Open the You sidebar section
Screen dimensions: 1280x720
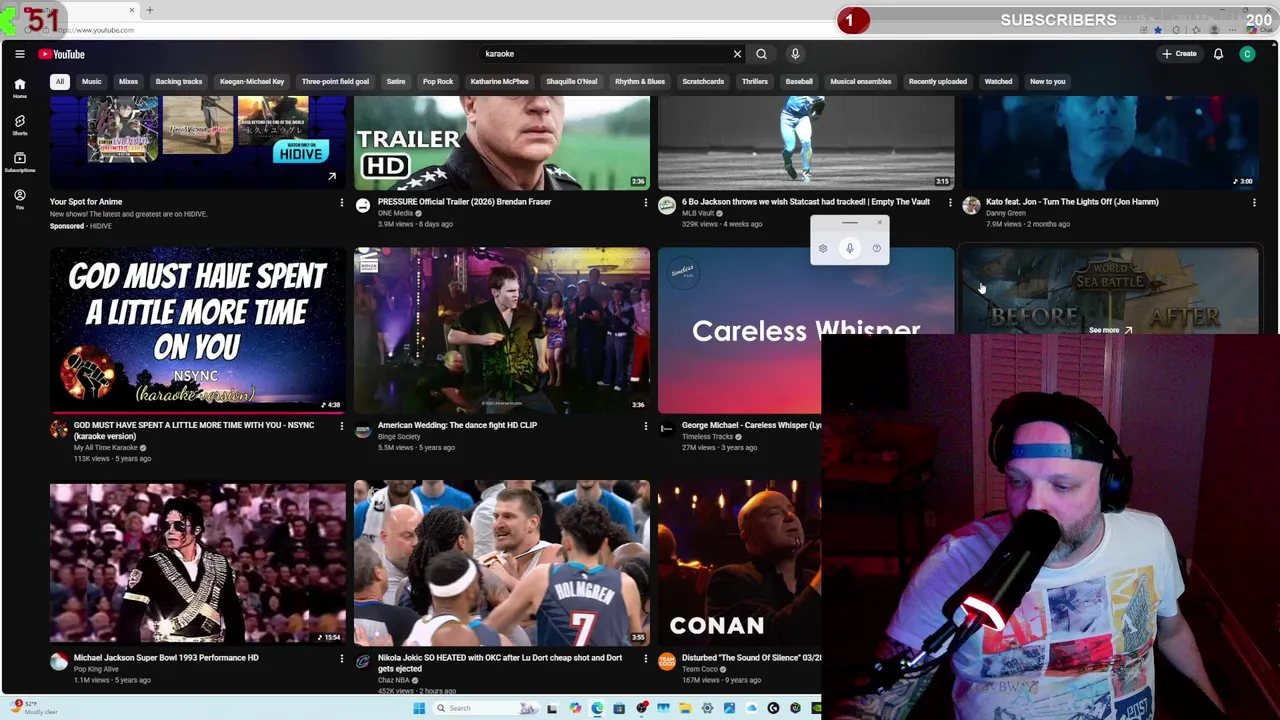19,199
